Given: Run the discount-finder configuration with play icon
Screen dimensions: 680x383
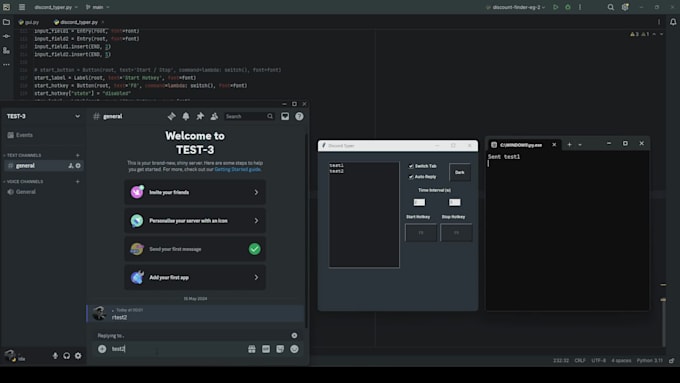Looking at the screenshot, I should 556,7.
